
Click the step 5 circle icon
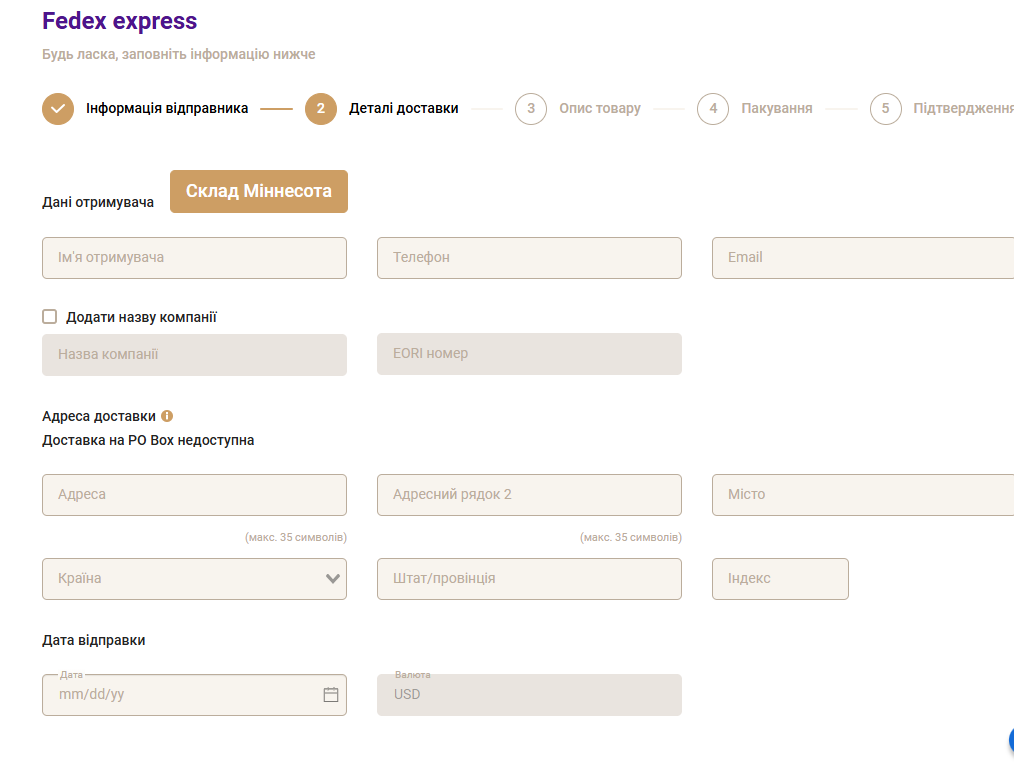pyautogui.click(x=886, y=109)
